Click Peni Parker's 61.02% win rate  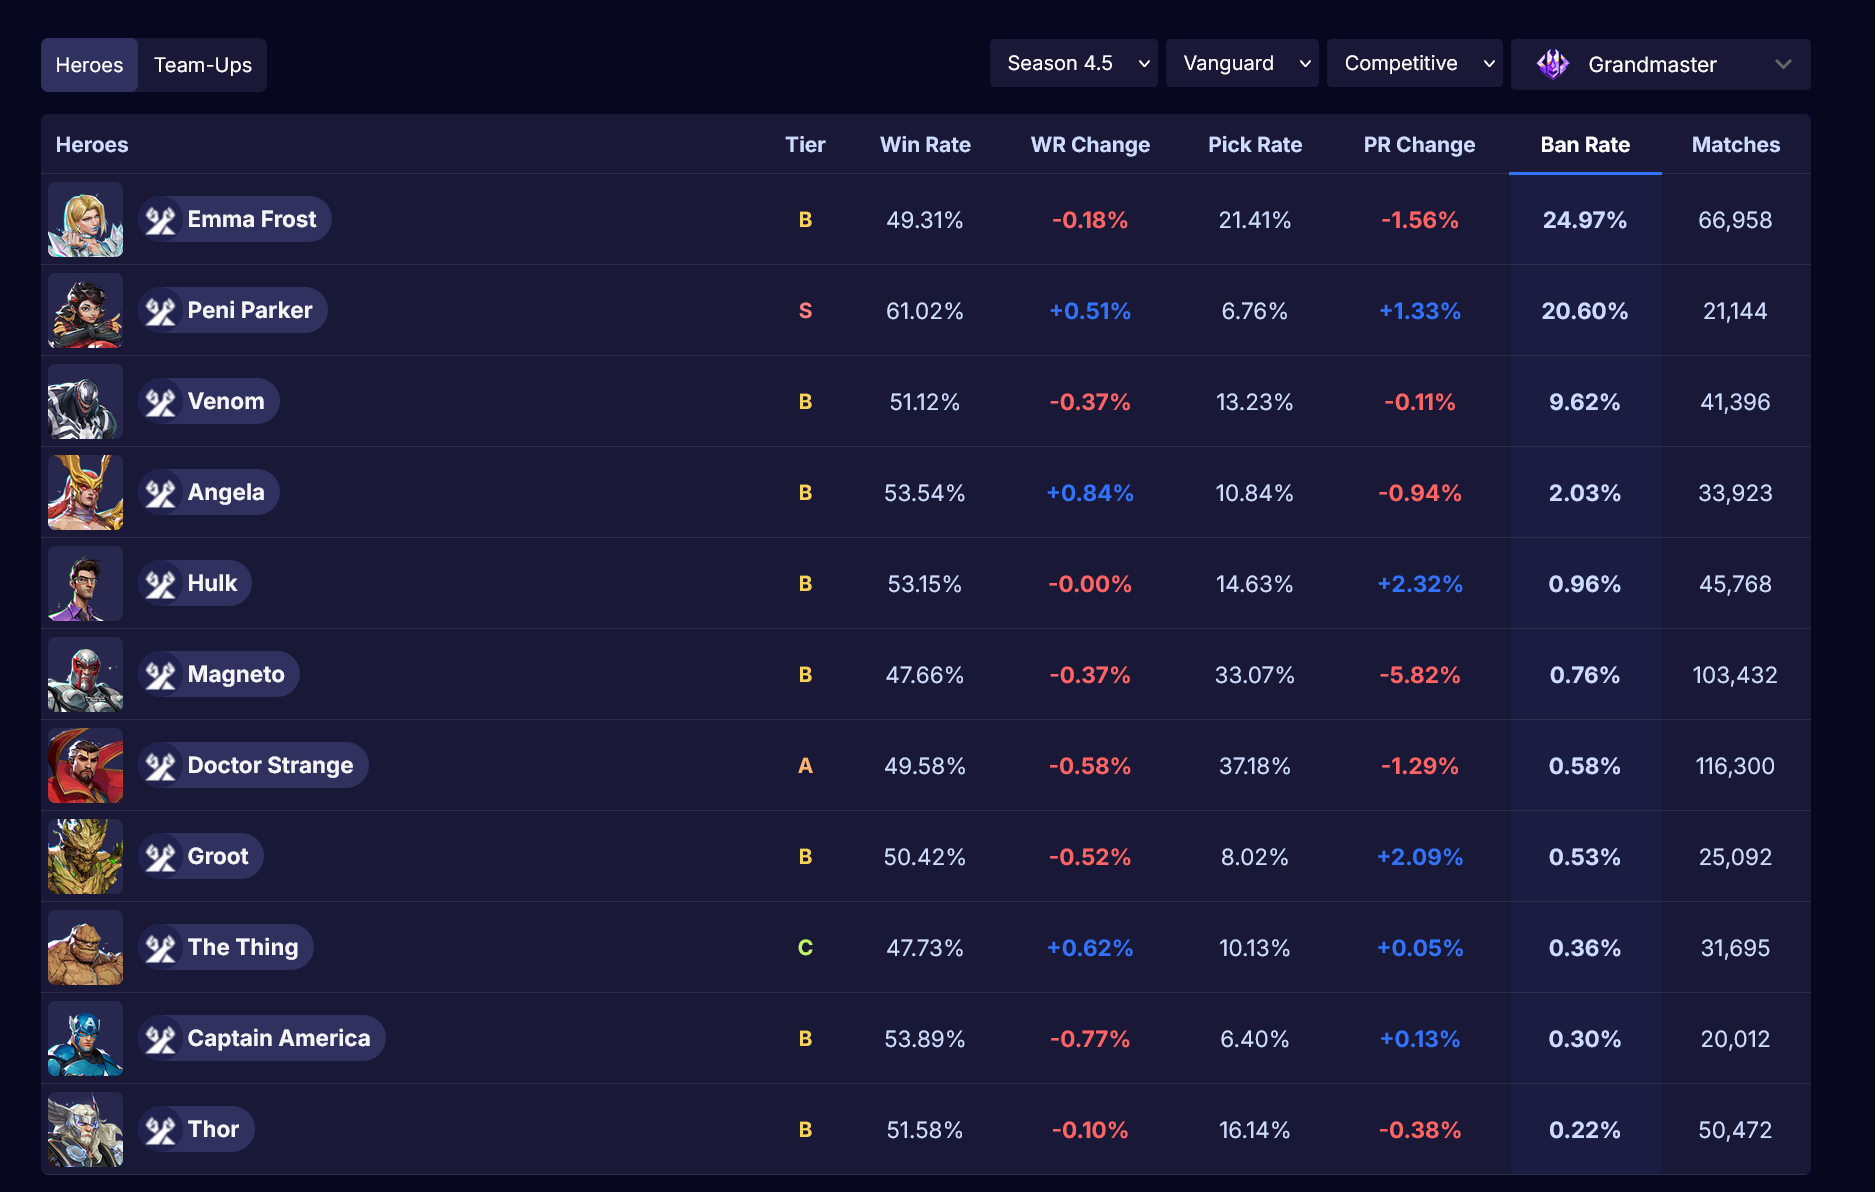tap(925, 311)
